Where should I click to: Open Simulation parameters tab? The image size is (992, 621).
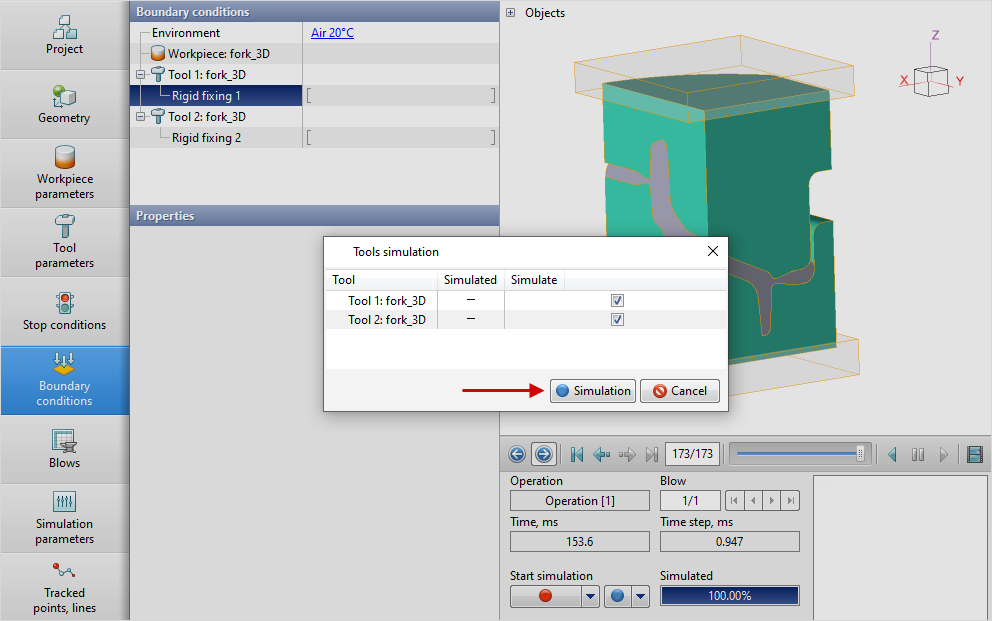pos(64,517)
